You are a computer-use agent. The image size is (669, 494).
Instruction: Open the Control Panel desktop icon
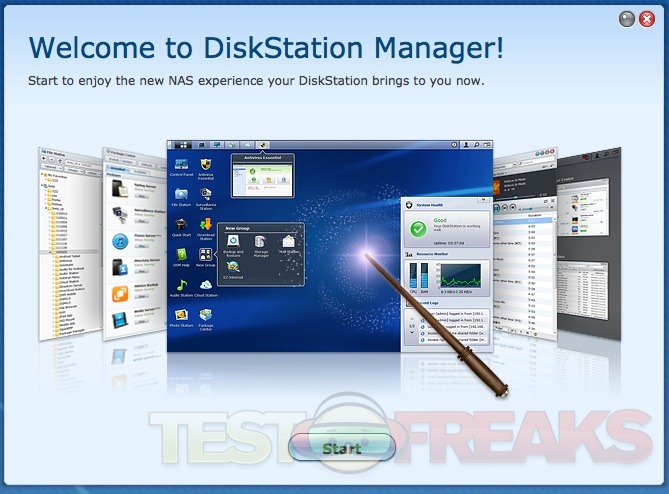(181, 163)
